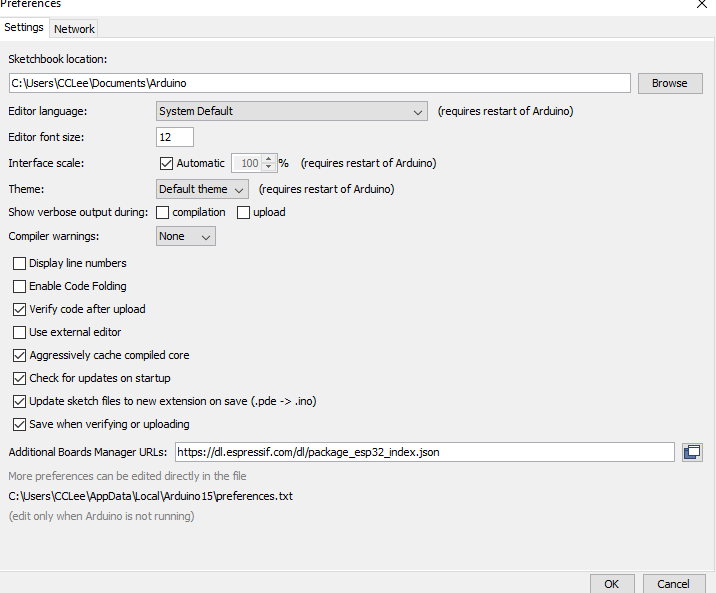Toggle Use external editor checkbox
The height and width of the screenshot is (593, 716).
pyautogui.click(x=20, y=333)
